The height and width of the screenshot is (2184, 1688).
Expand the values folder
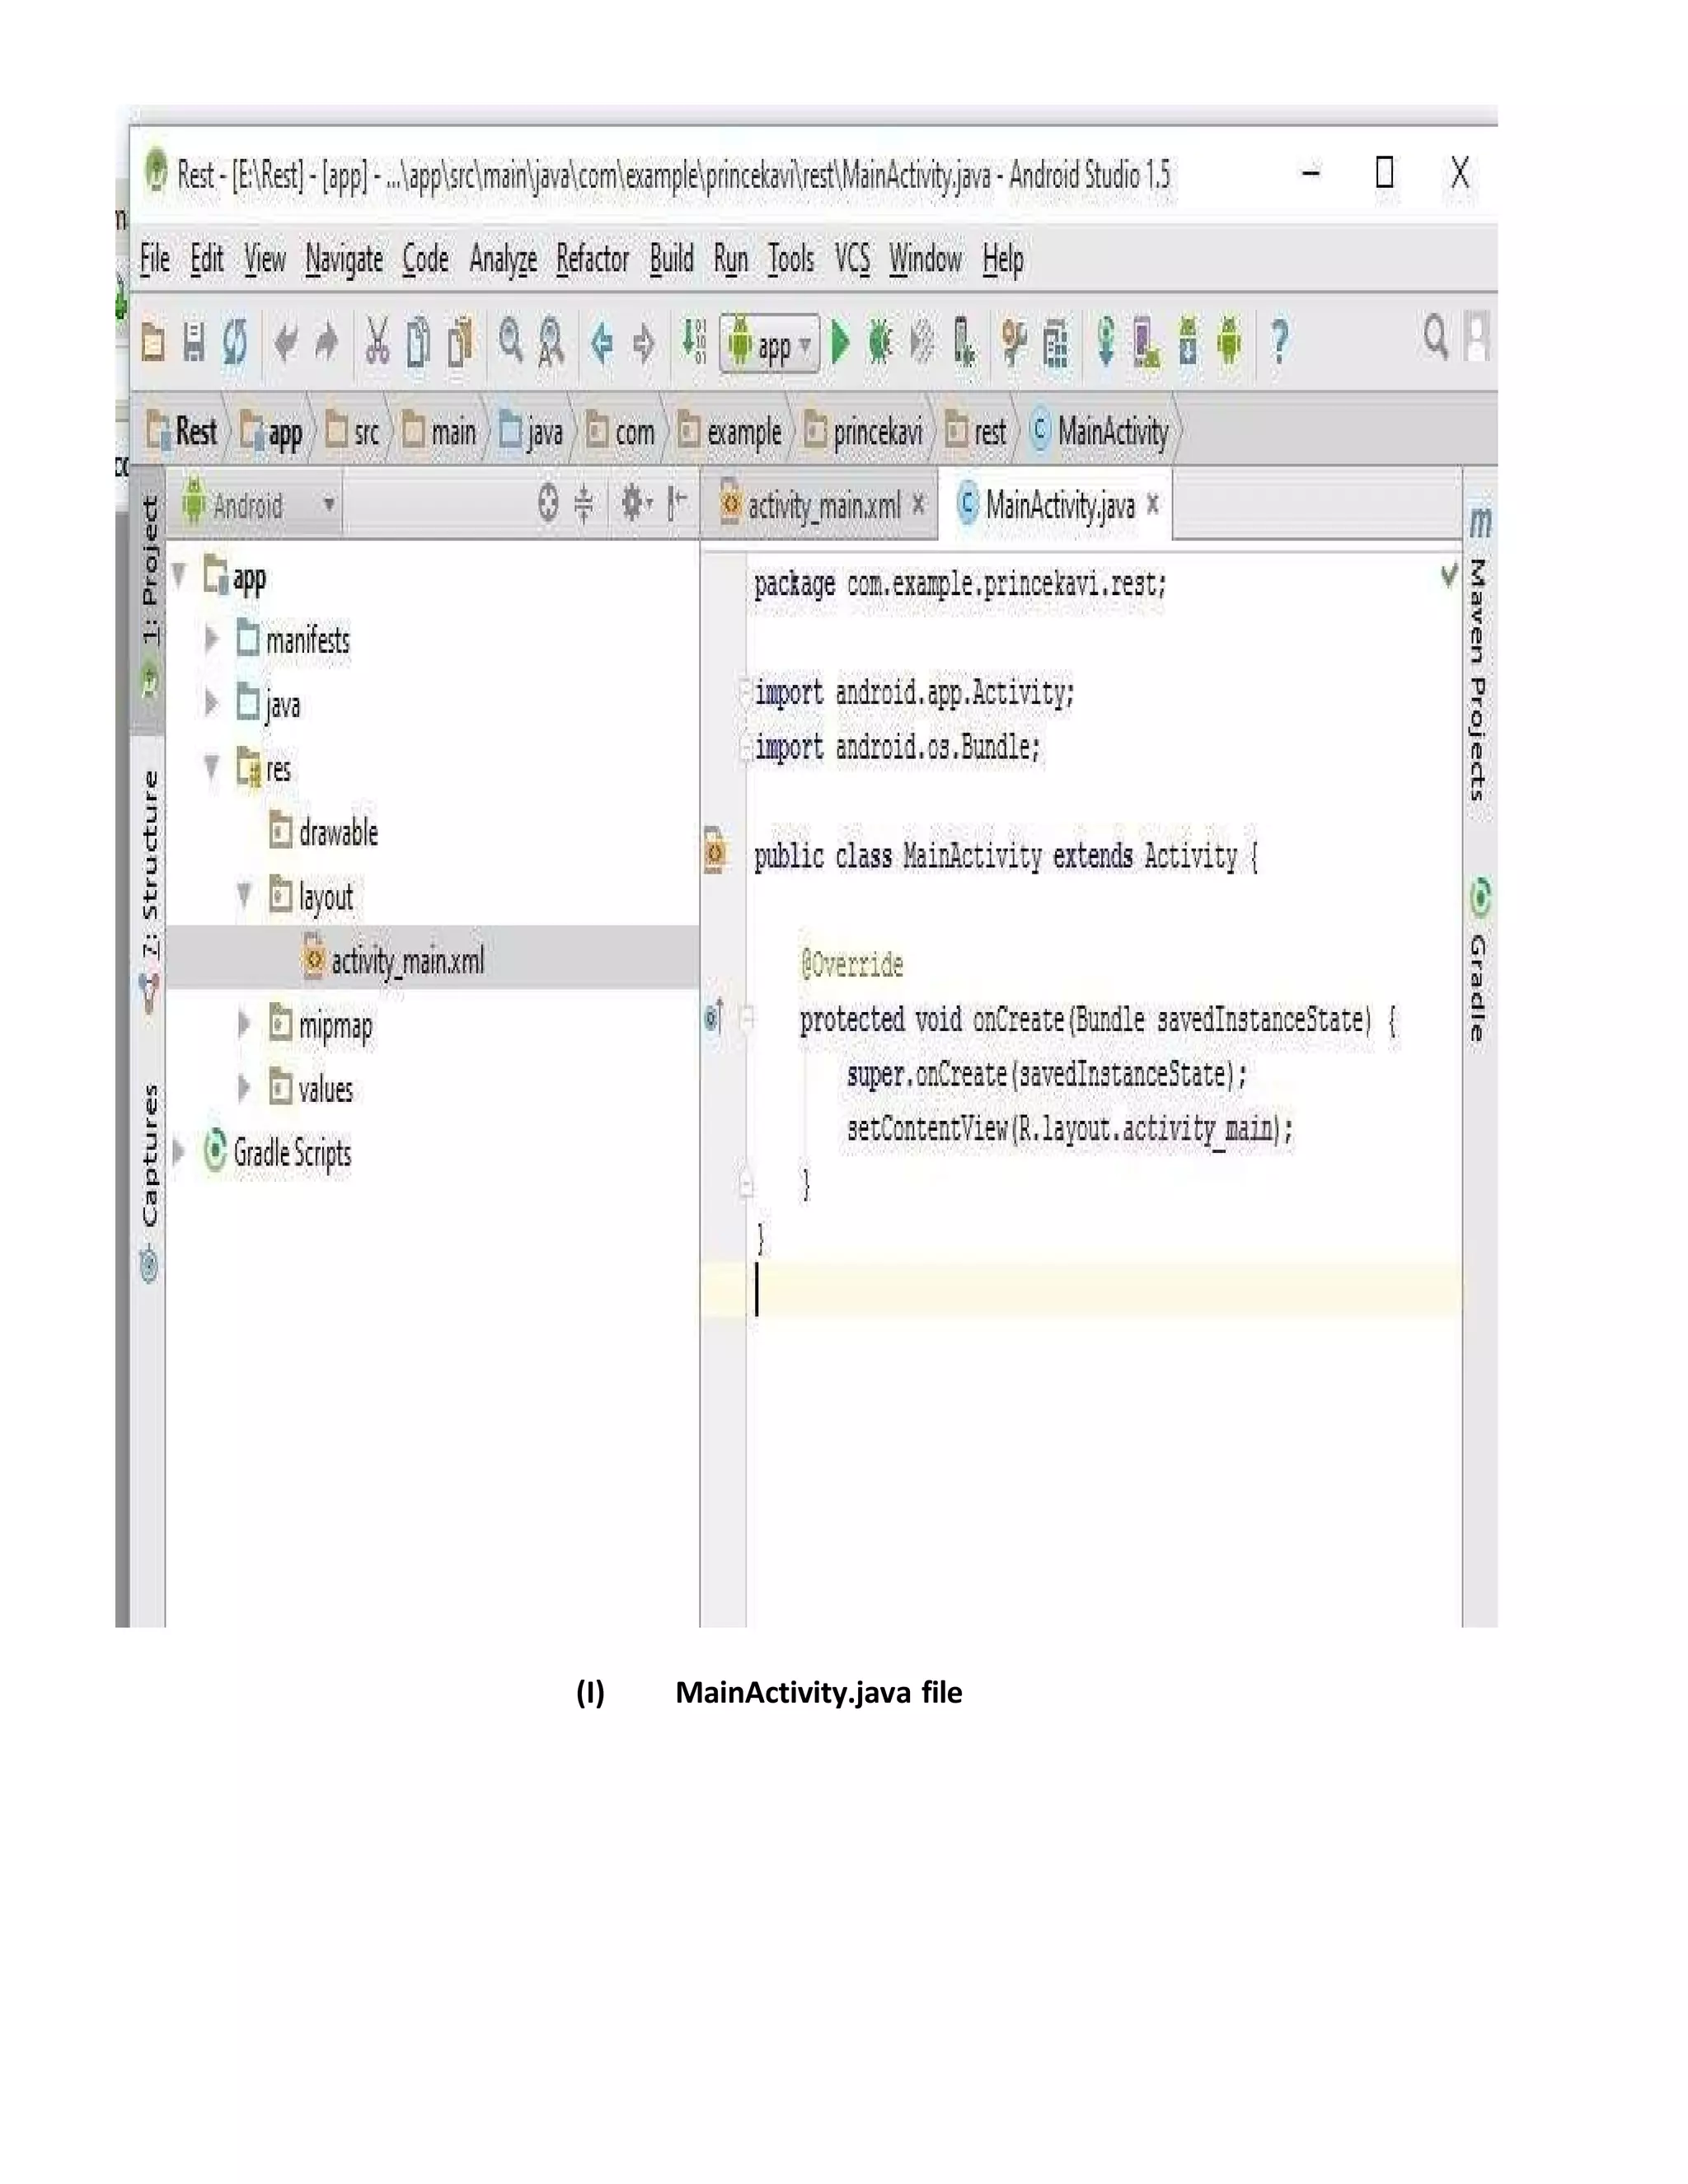(243, 1087)
